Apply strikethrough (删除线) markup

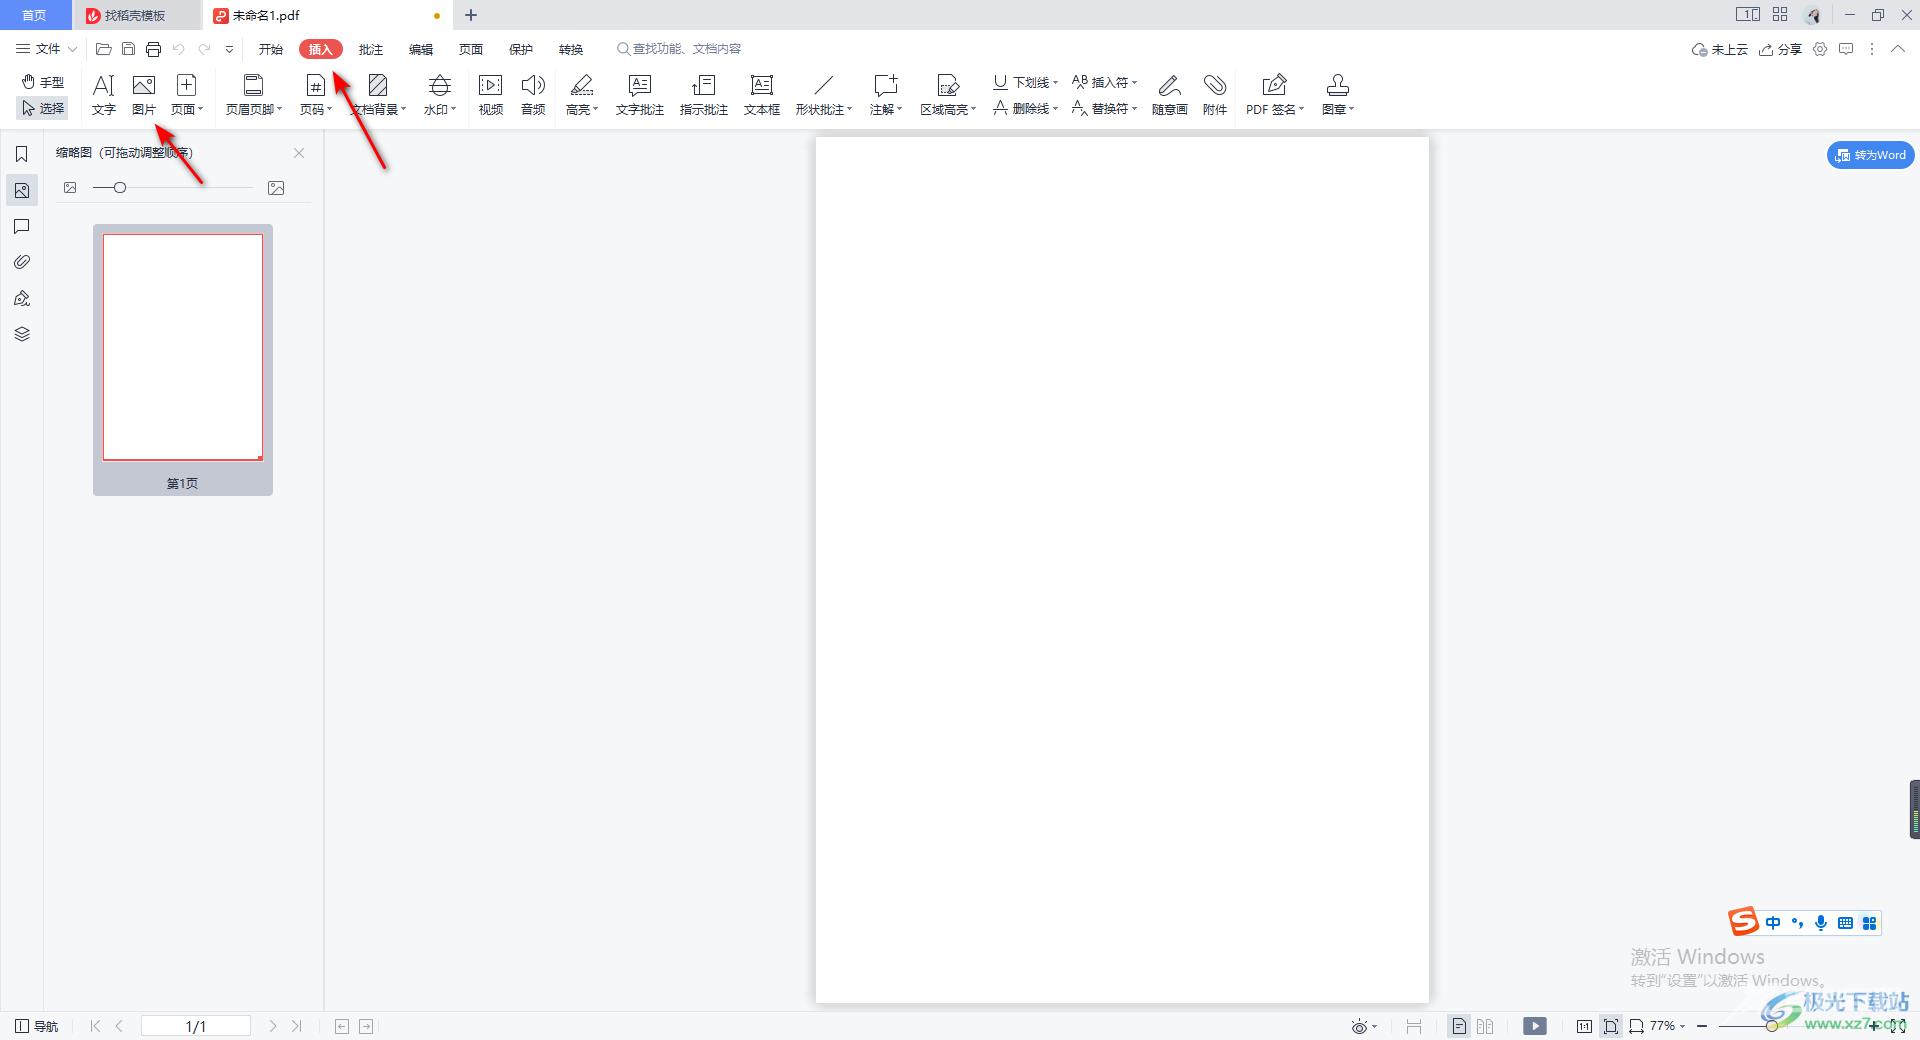coord(1025,108)
